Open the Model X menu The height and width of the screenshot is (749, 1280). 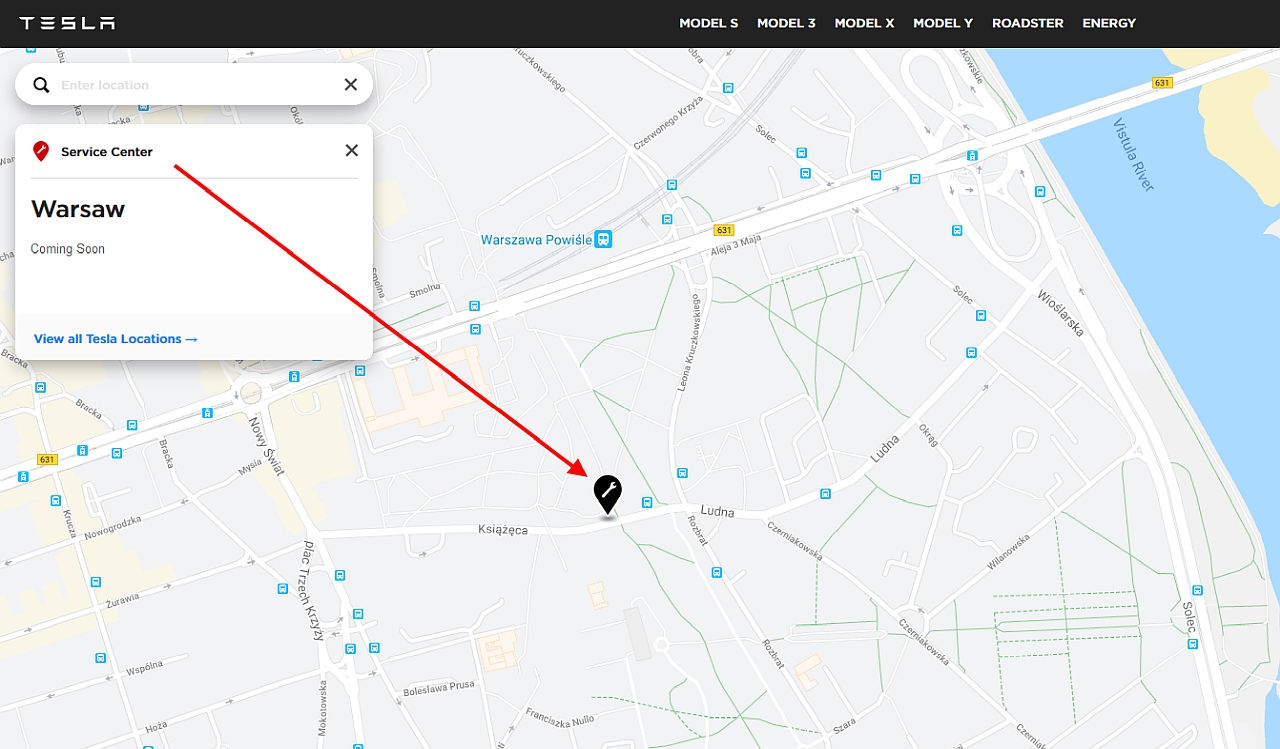coord(864,23)
